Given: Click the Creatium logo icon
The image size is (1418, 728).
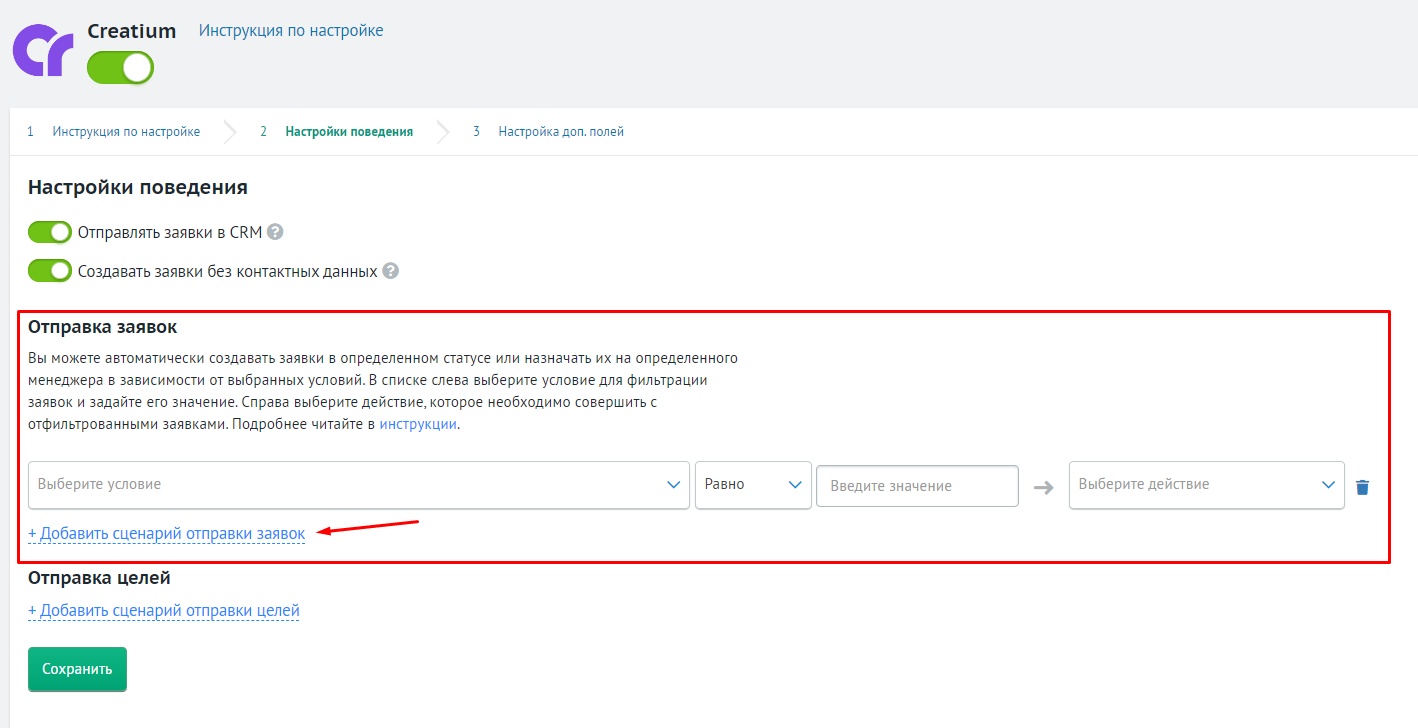Looking at the screenshot, I should pos(43,52).
